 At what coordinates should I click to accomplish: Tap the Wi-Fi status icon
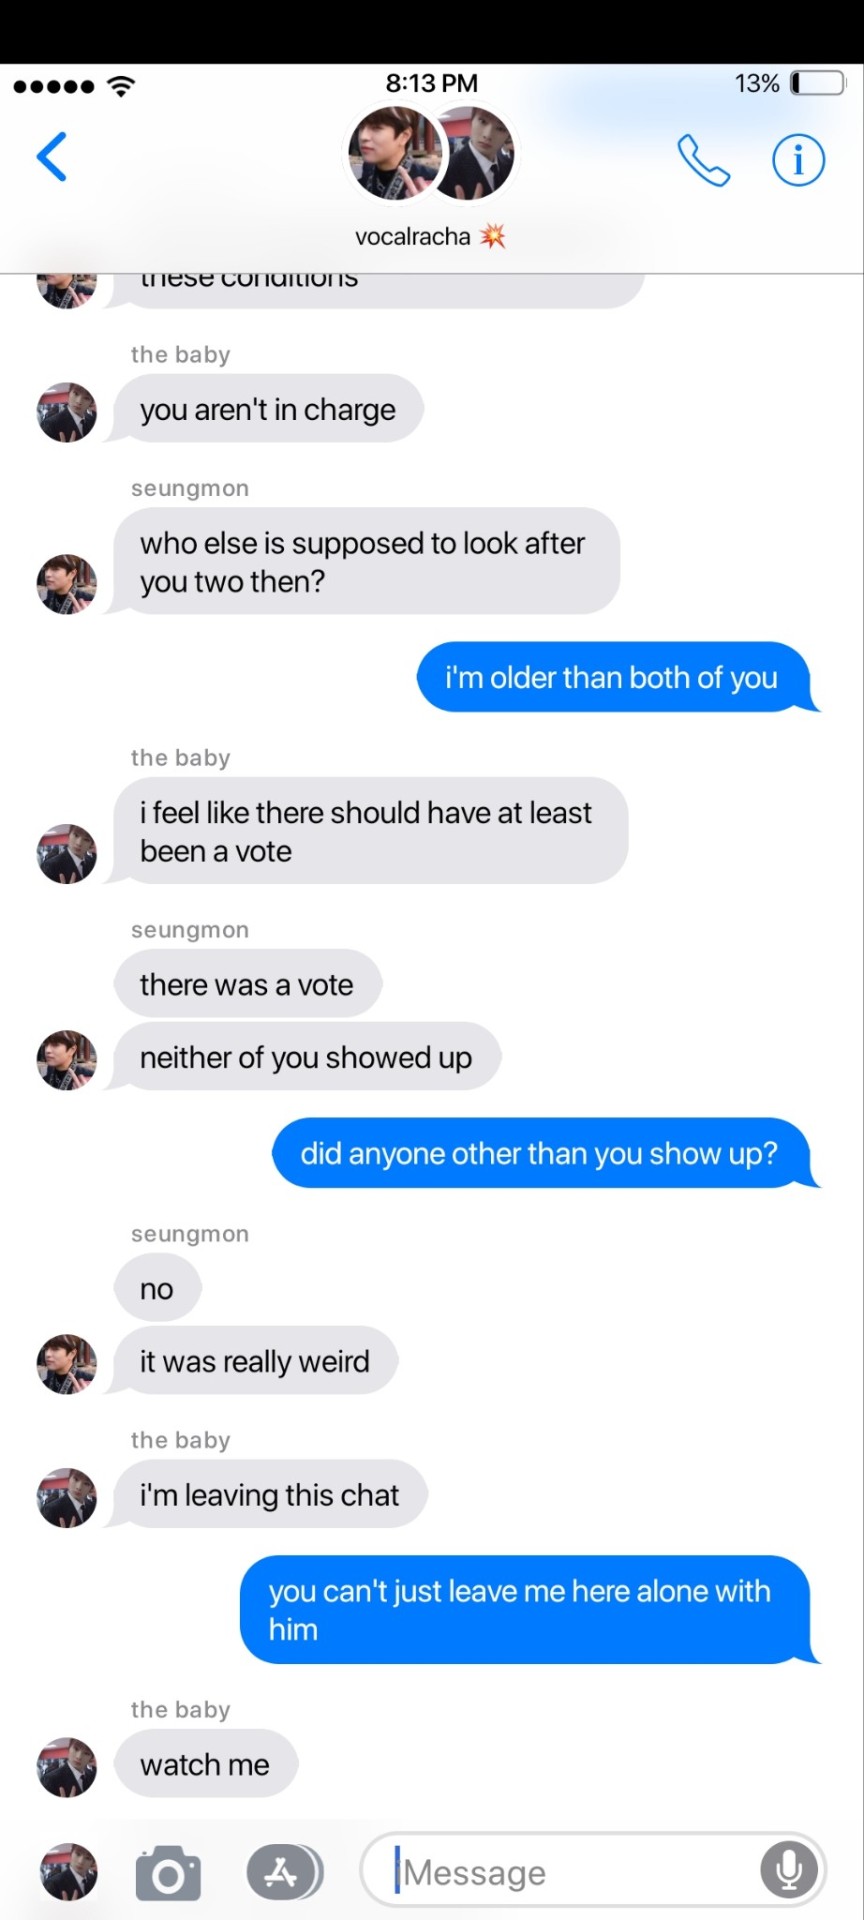(121, 86)
